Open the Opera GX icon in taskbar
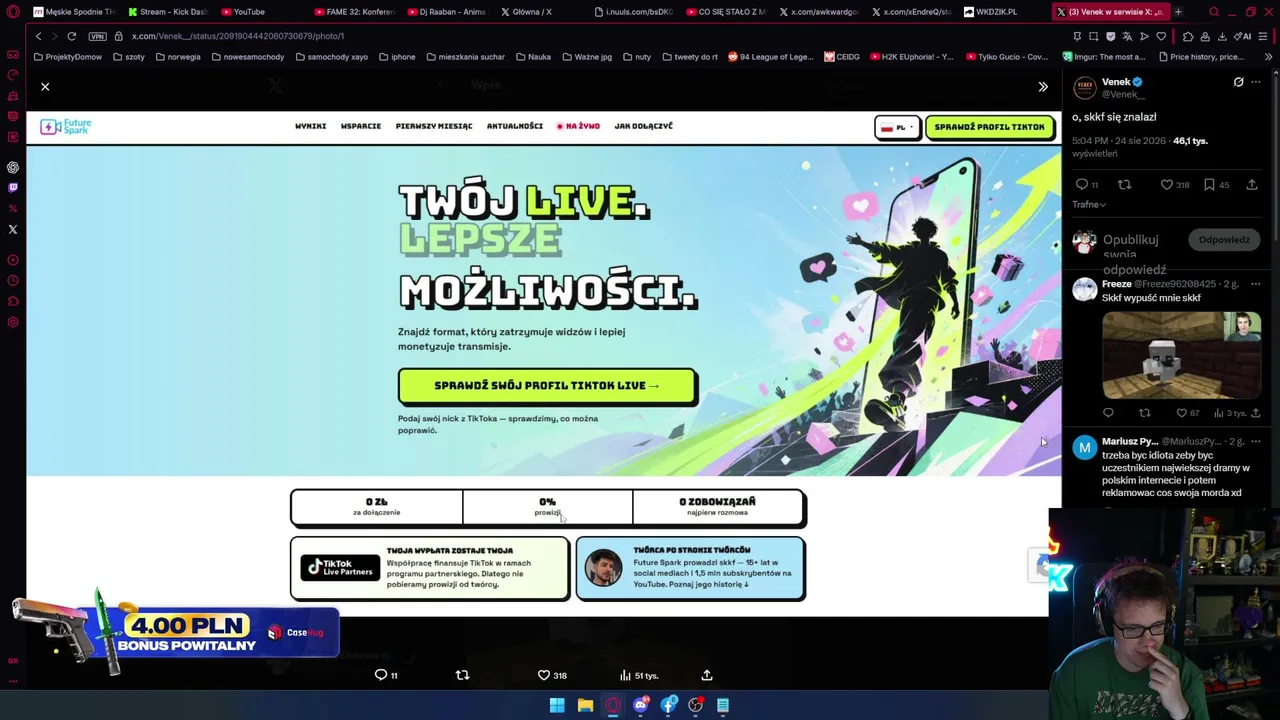 coord(613,706)
